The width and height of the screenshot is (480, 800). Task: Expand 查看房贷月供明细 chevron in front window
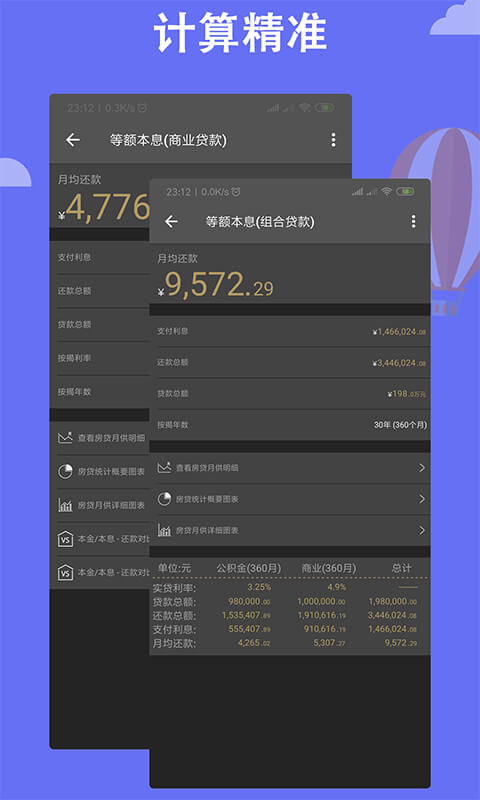422,467
